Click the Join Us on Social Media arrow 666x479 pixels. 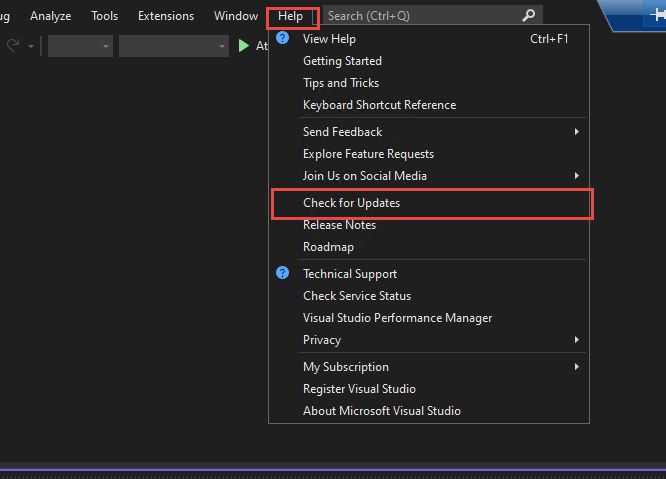pos(576,176)
